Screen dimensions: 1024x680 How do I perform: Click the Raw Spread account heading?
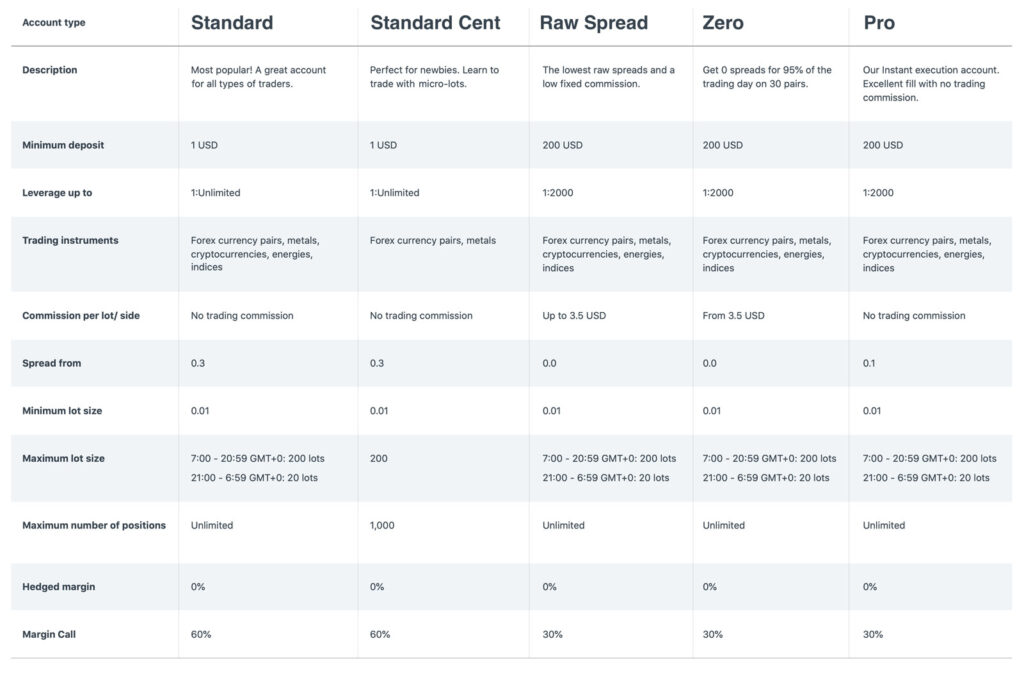[594, 23]
